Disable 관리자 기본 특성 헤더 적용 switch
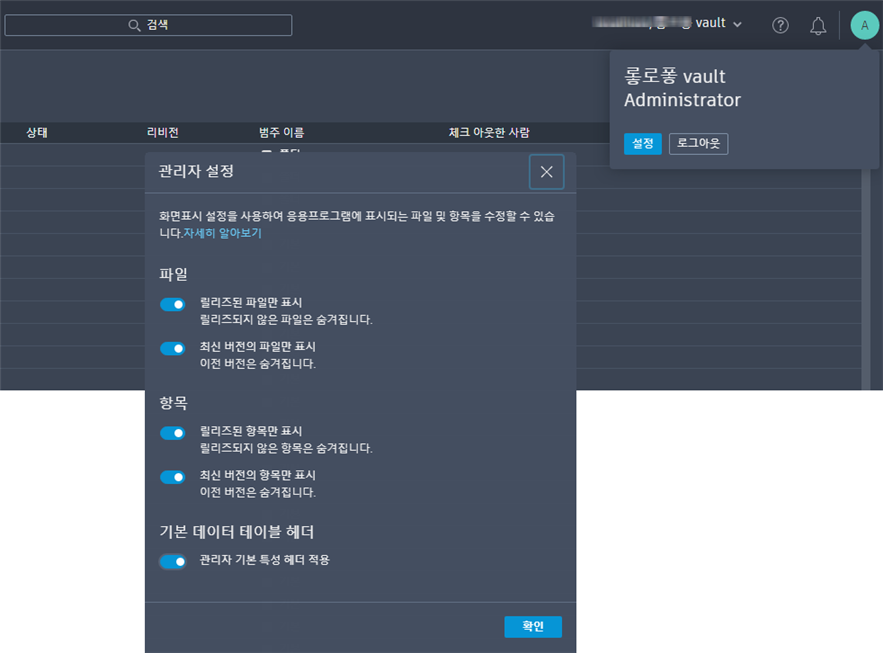883x653 pixels. coord(173,561)
